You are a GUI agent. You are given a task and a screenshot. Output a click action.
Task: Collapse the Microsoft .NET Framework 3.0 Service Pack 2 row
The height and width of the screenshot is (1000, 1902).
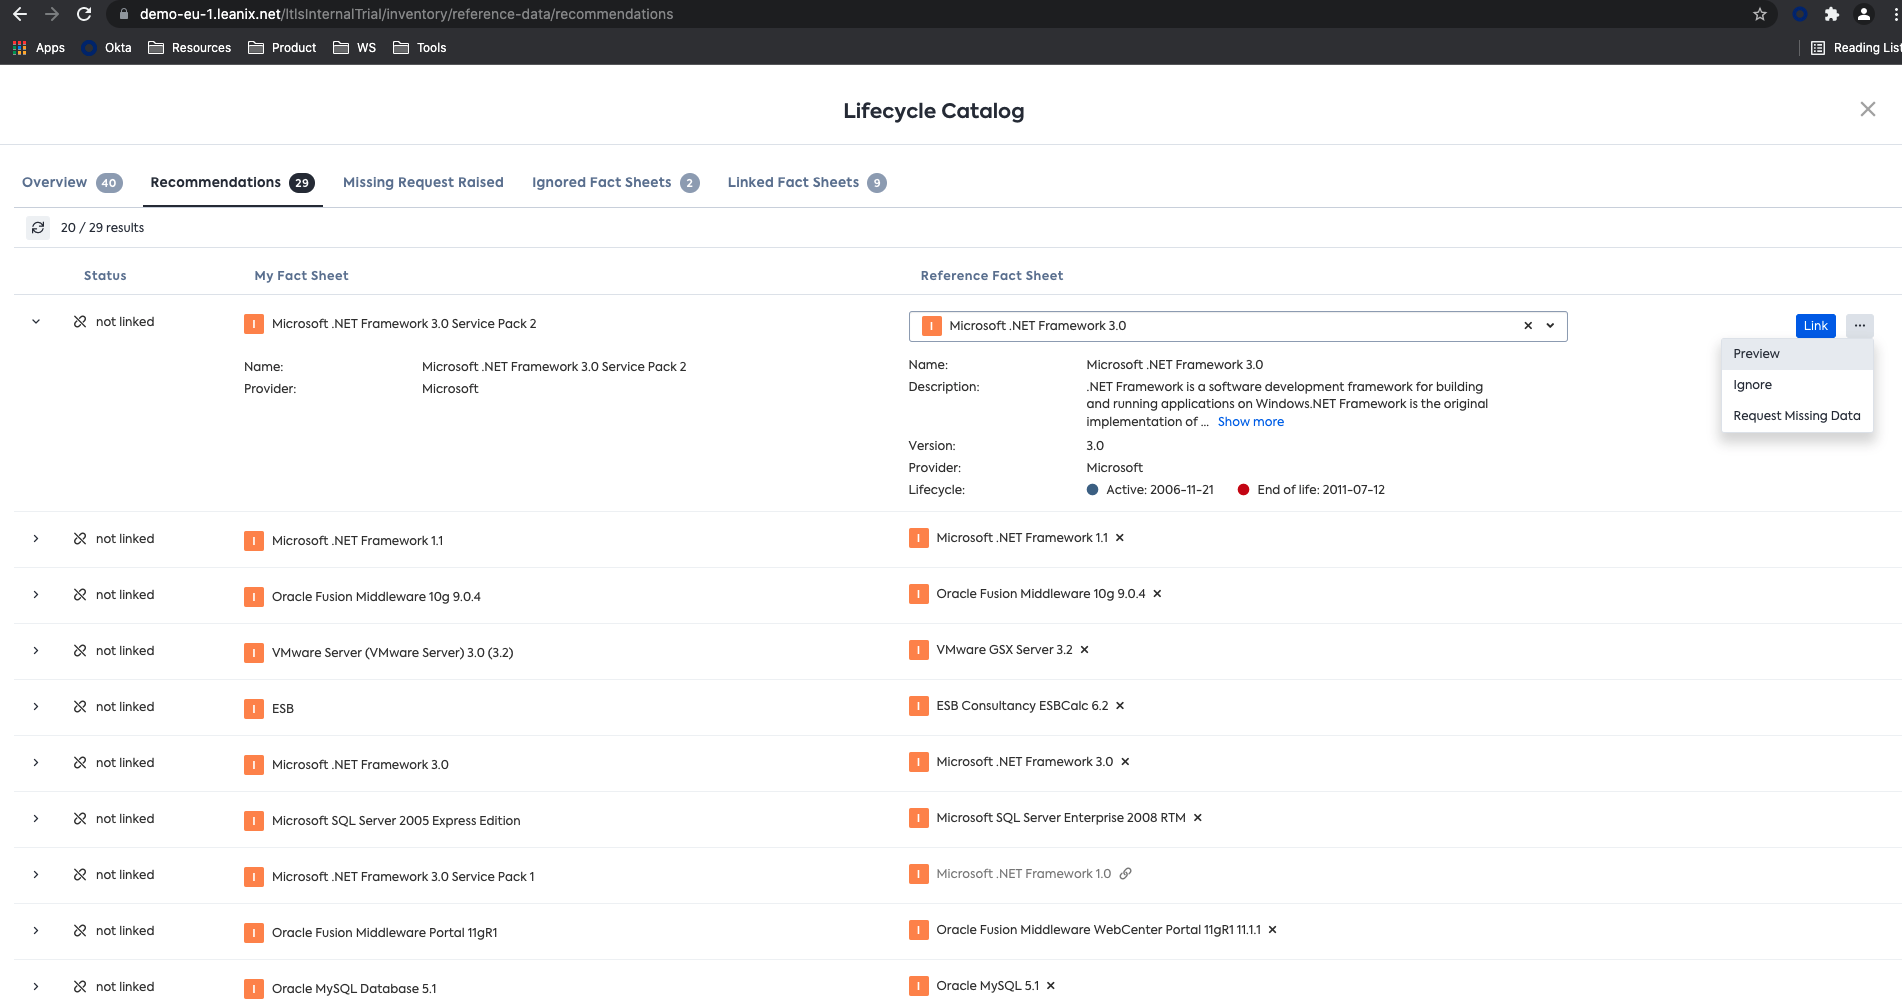tap(36, 322)
